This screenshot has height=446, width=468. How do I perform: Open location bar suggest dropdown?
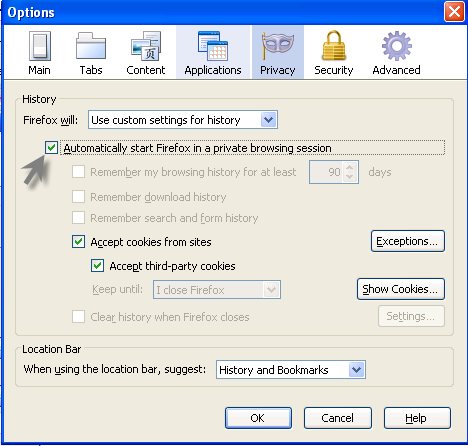(x=291, y=370)
